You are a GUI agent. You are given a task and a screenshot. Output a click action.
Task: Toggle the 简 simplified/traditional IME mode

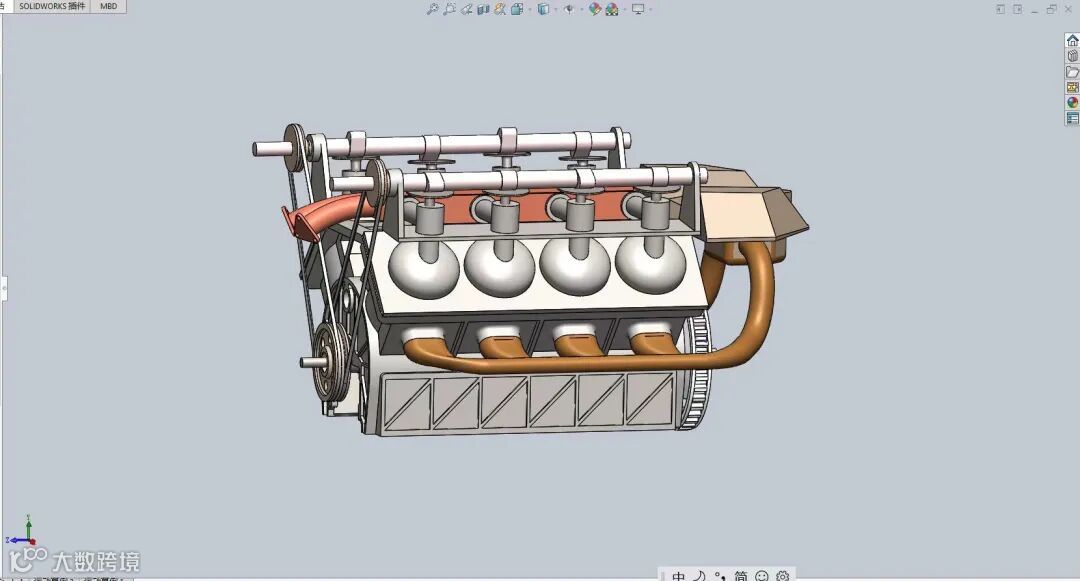(740, 575)
